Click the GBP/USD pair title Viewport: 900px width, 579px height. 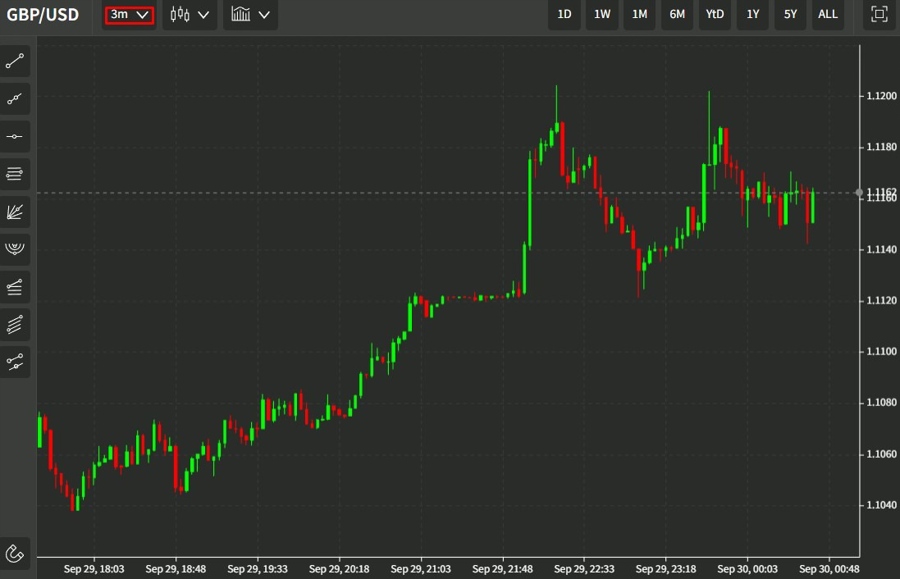[x=42, y=14]
